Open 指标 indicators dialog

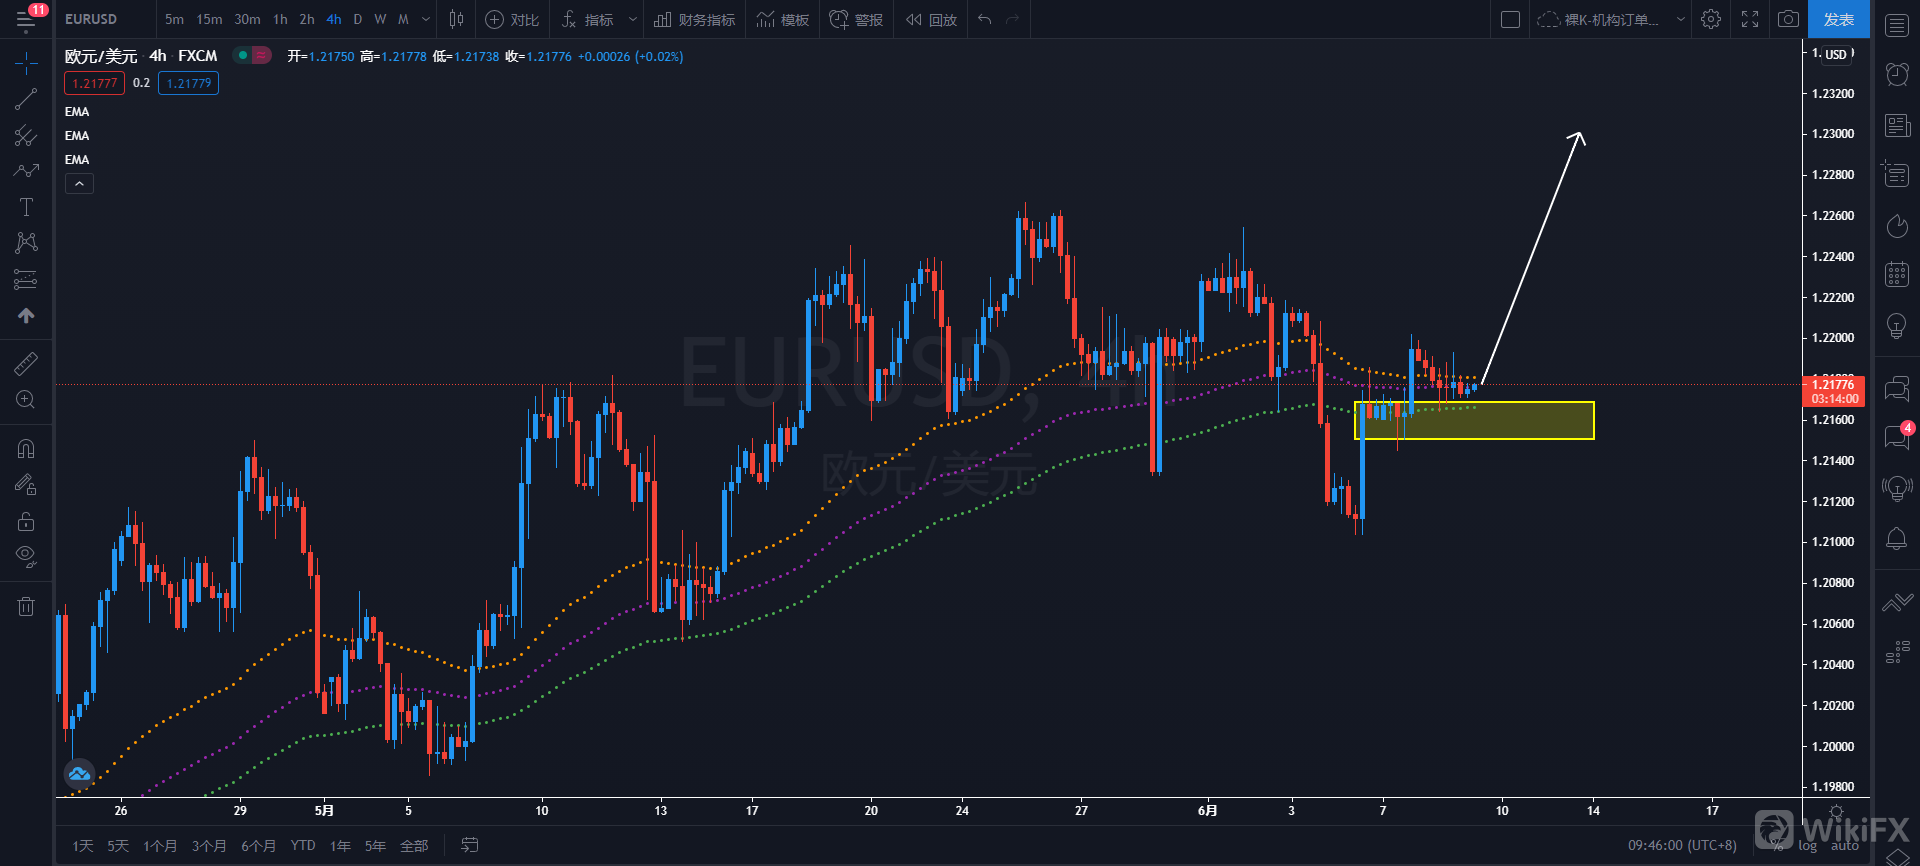588,19
